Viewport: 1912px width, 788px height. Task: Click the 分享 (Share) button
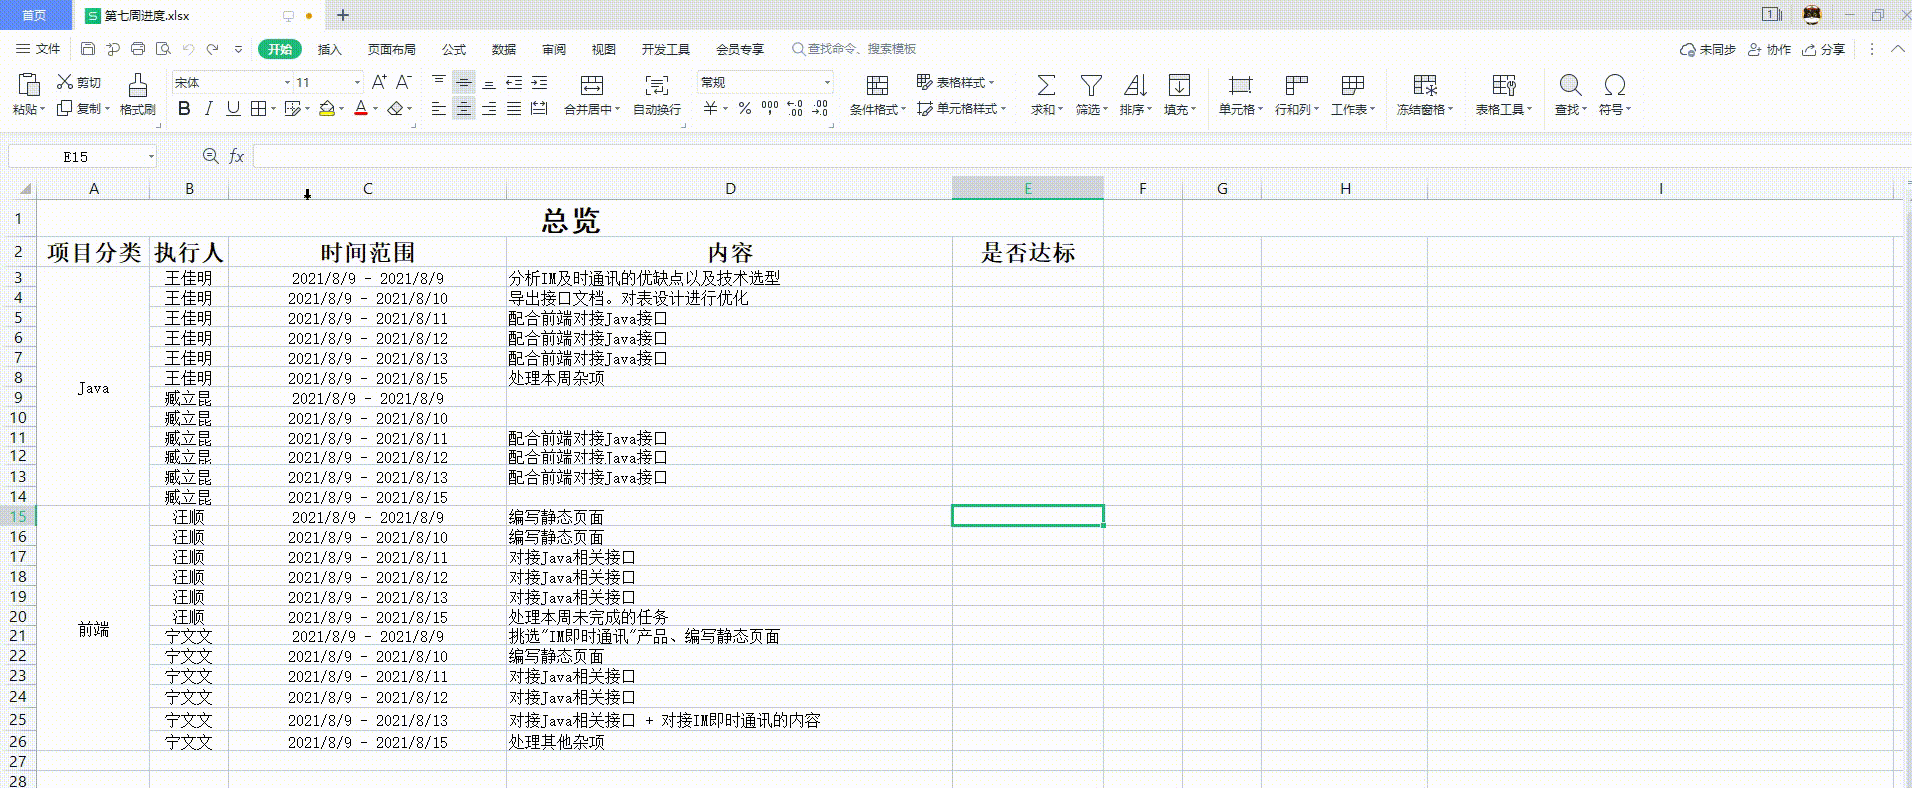pyautogui.click(x=1823, y=49)
